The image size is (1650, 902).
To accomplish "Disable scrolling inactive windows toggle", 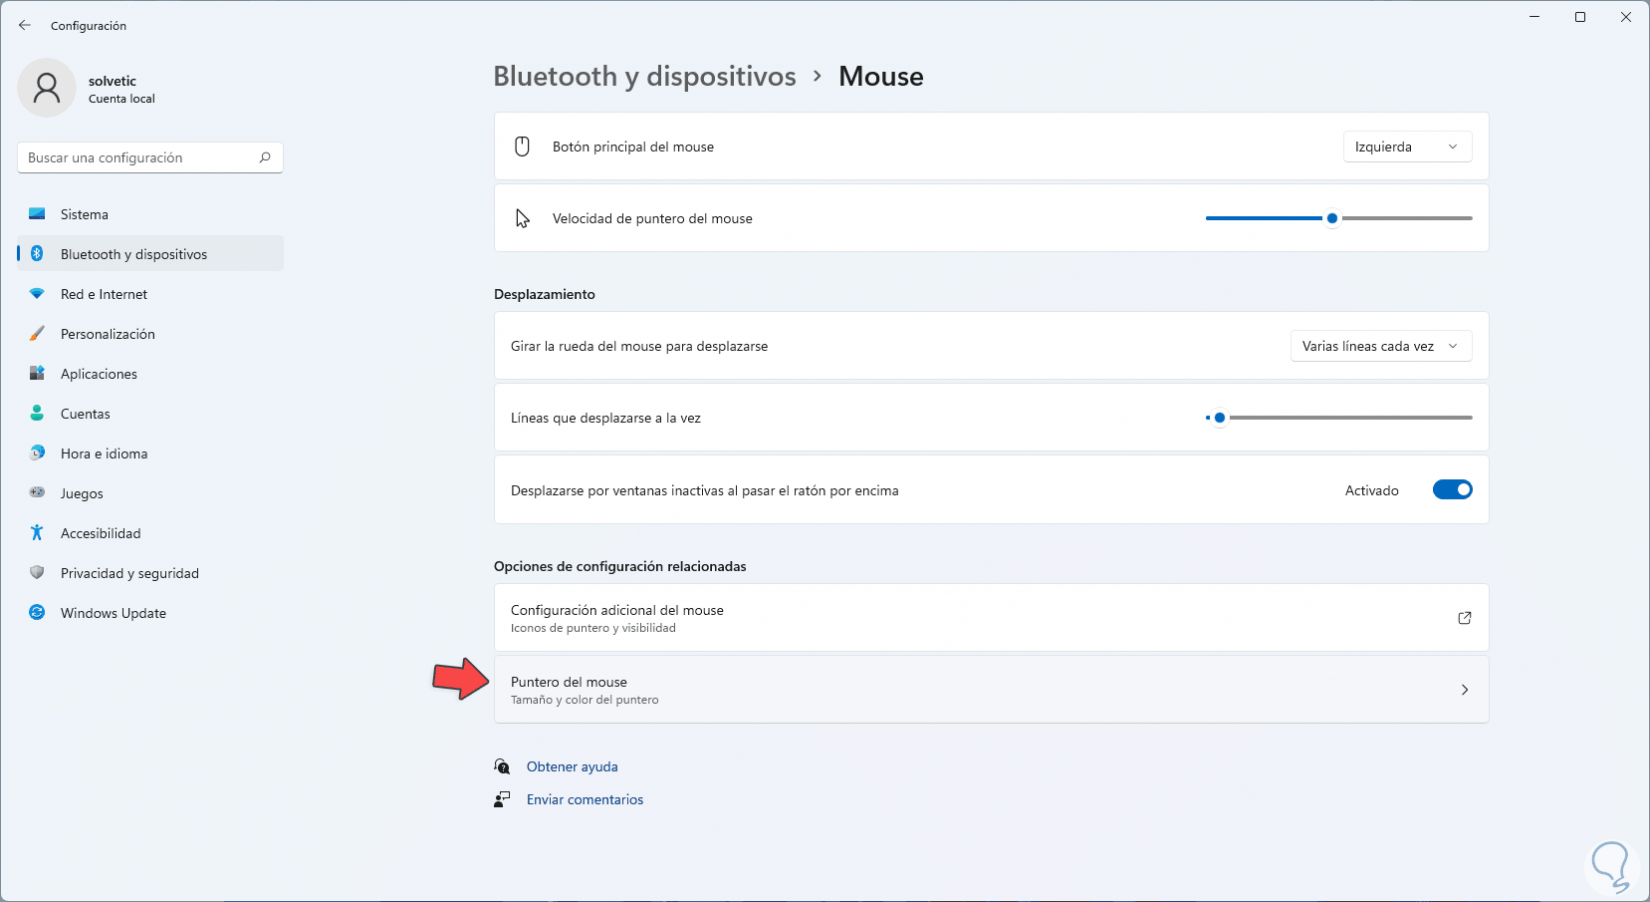I will pos(1452,490).
